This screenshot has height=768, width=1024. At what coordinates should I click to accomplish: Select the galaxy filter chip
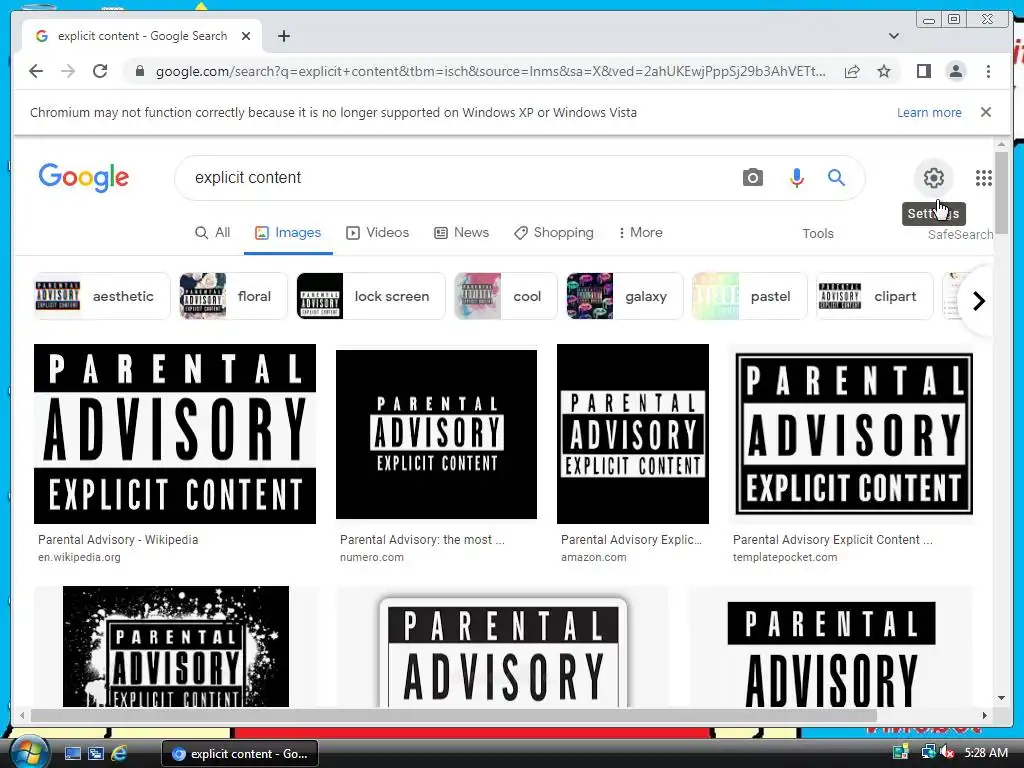tap(624, 296)
